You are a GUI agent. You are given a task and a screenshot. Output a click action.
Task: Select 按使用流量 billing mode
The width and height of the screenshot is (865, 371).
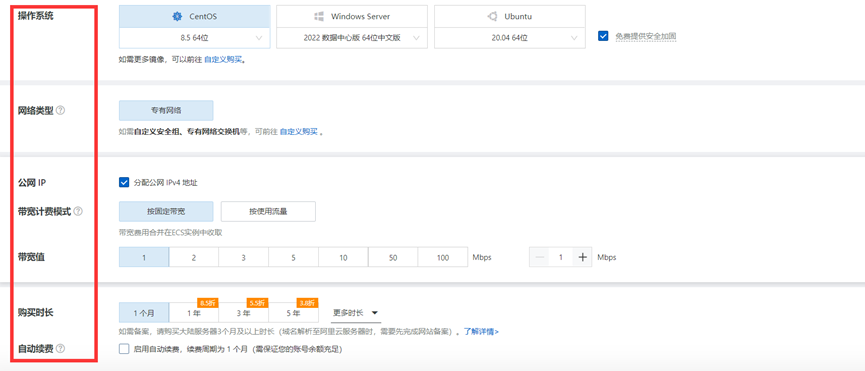[x=268, y=211]
